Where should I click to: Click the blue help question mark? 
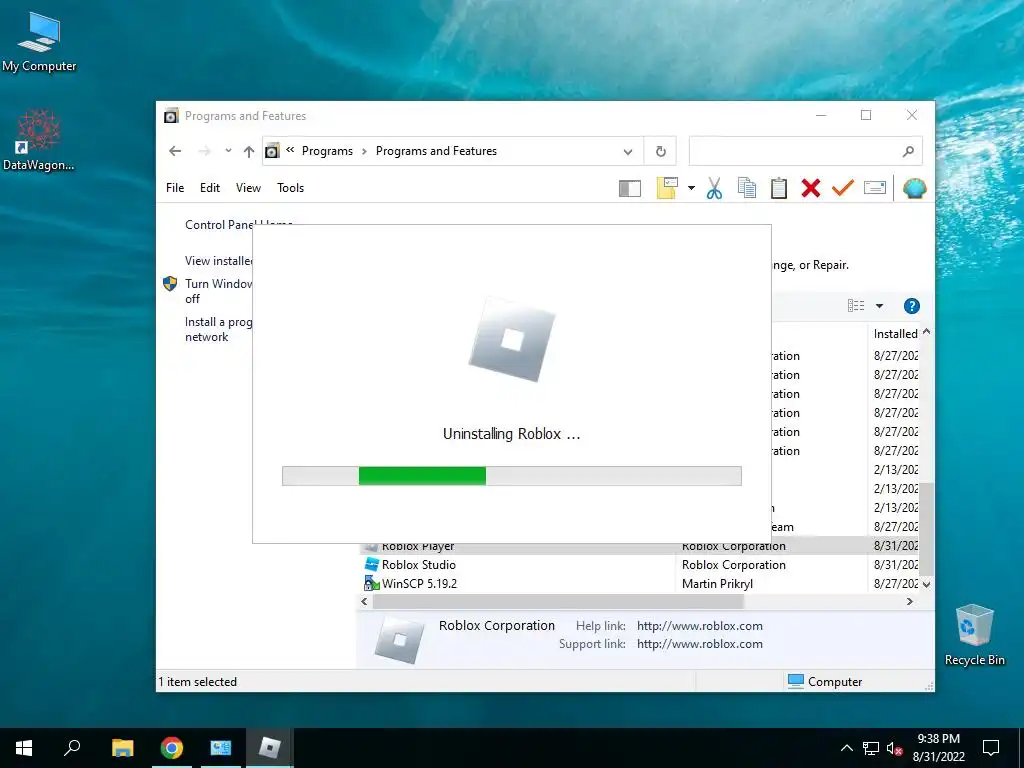coord(911,306)
